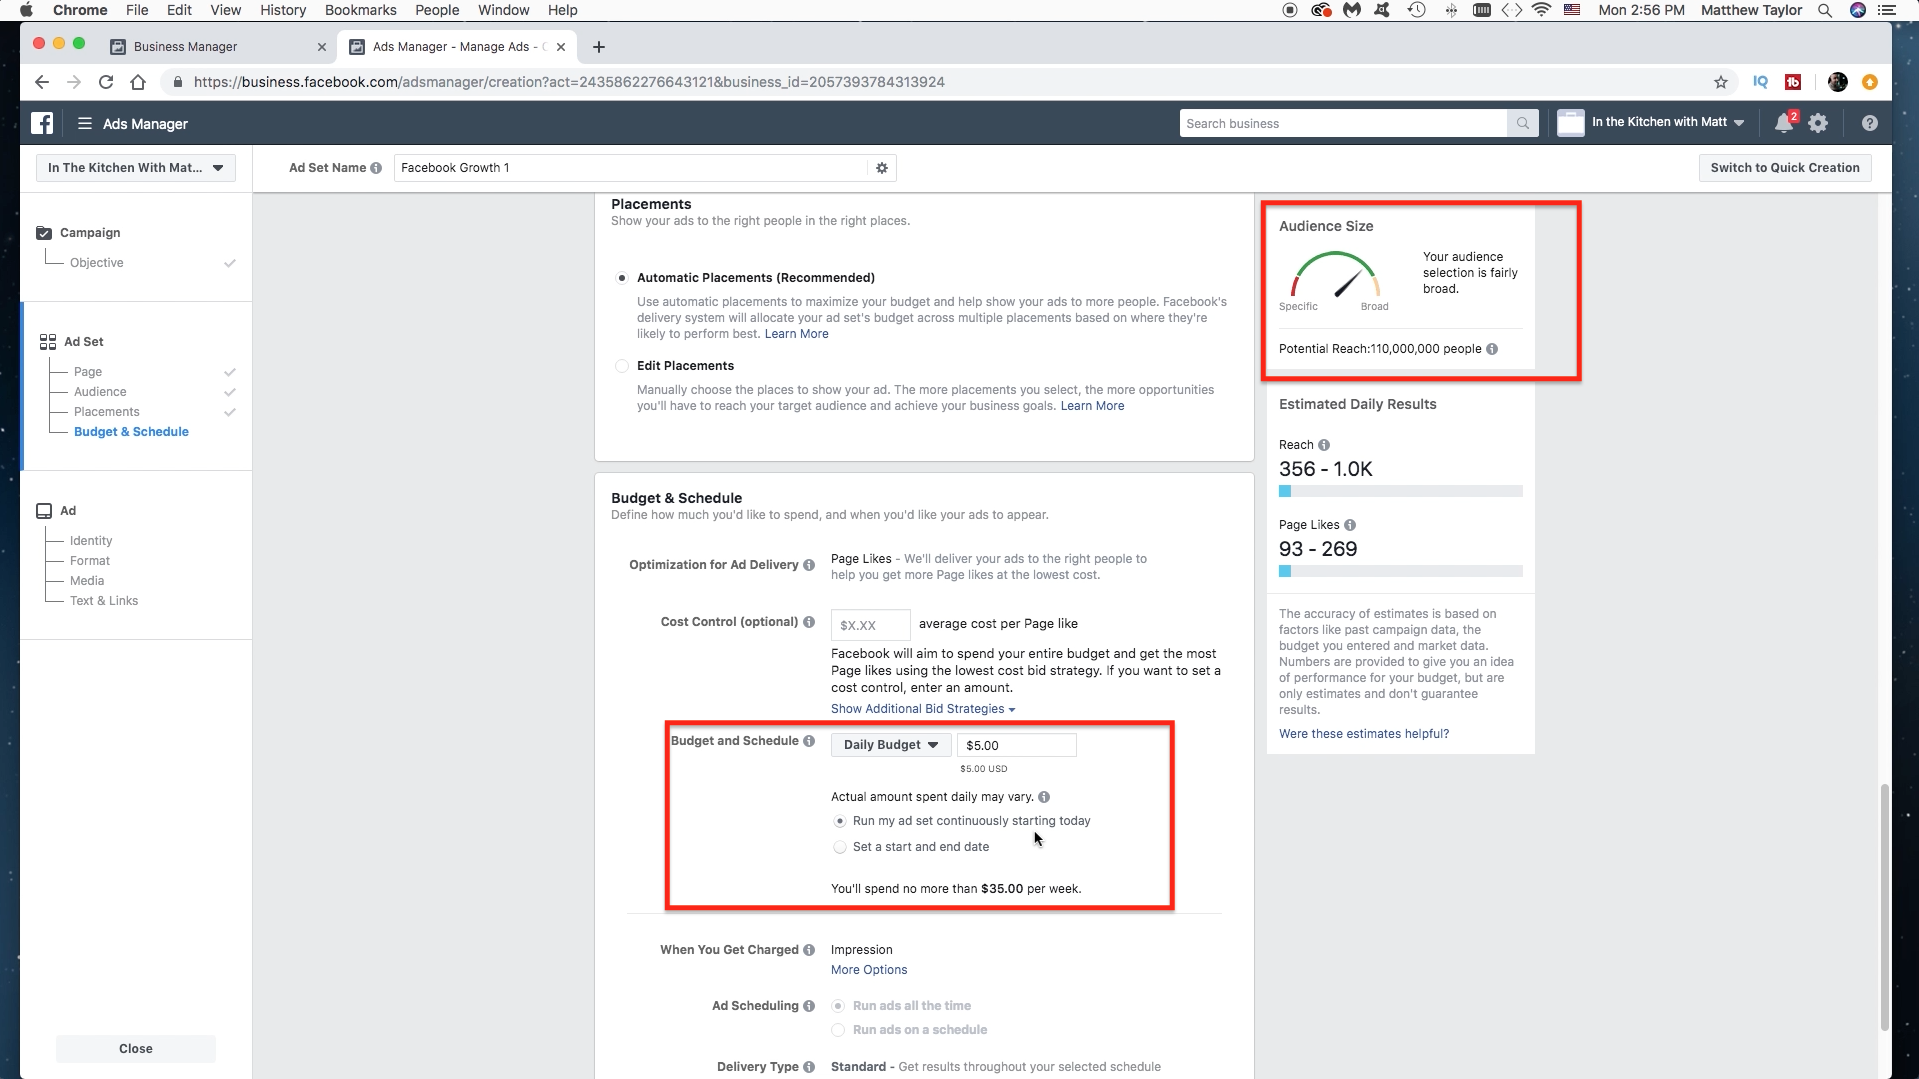Go to Objective in the sidebar
The width and height of the screenshot is (1919, 1079).
(x=97, y=263)
